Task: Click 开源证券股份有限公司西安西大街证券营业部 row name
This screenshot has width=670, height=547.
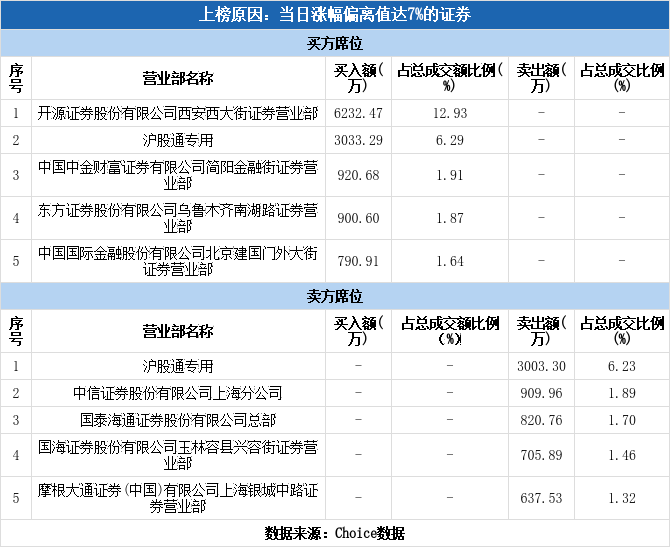Action: pyautogui.click(x=178, y=113)
